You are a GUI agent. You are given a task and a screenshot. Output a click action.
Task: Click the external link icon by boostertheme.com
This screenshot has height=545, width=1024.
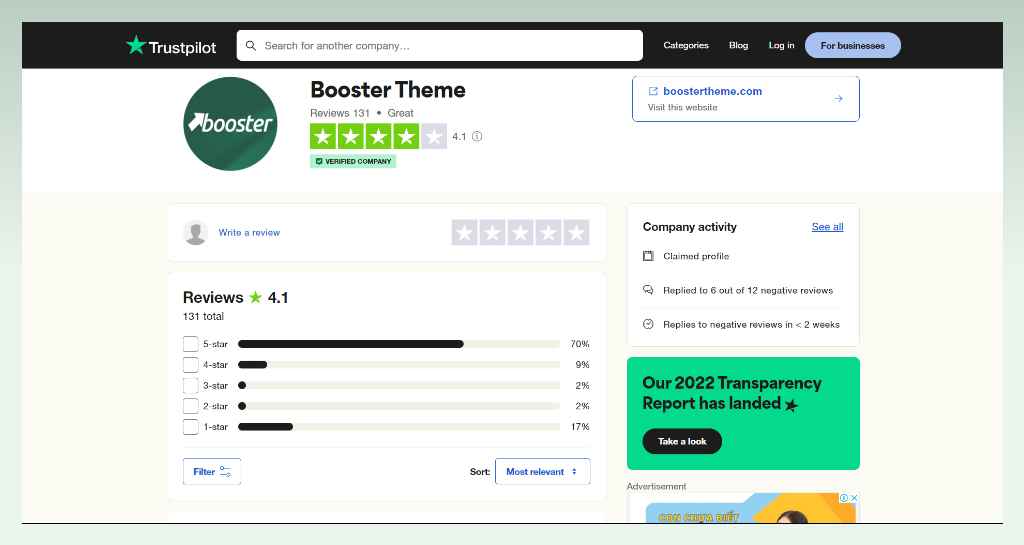pyautogui.click(x=652, y=91)
